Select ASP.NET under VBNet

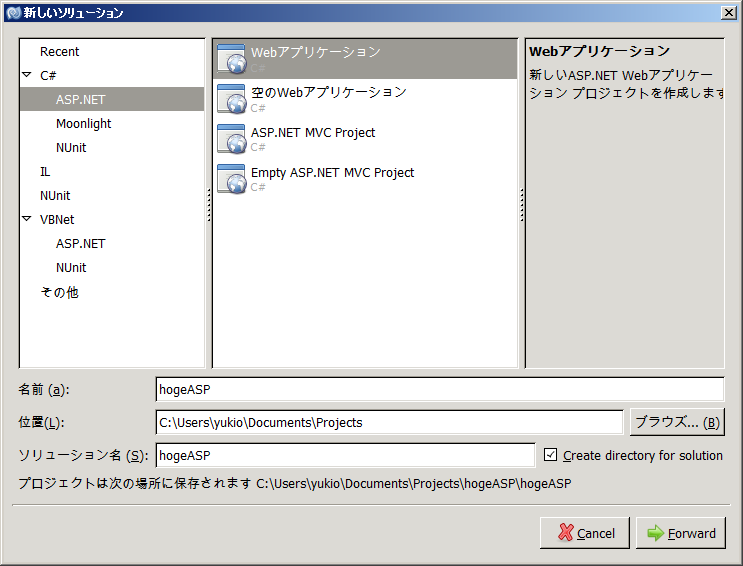80,243
